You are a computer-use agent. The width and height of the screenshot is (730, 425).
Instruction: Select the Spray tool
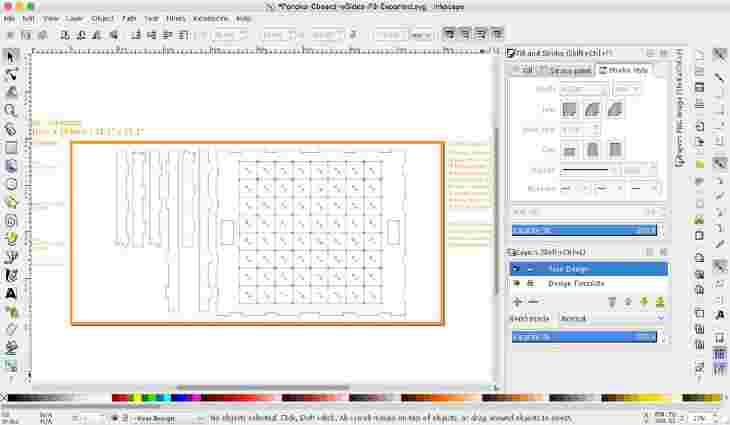coord(11,311)
